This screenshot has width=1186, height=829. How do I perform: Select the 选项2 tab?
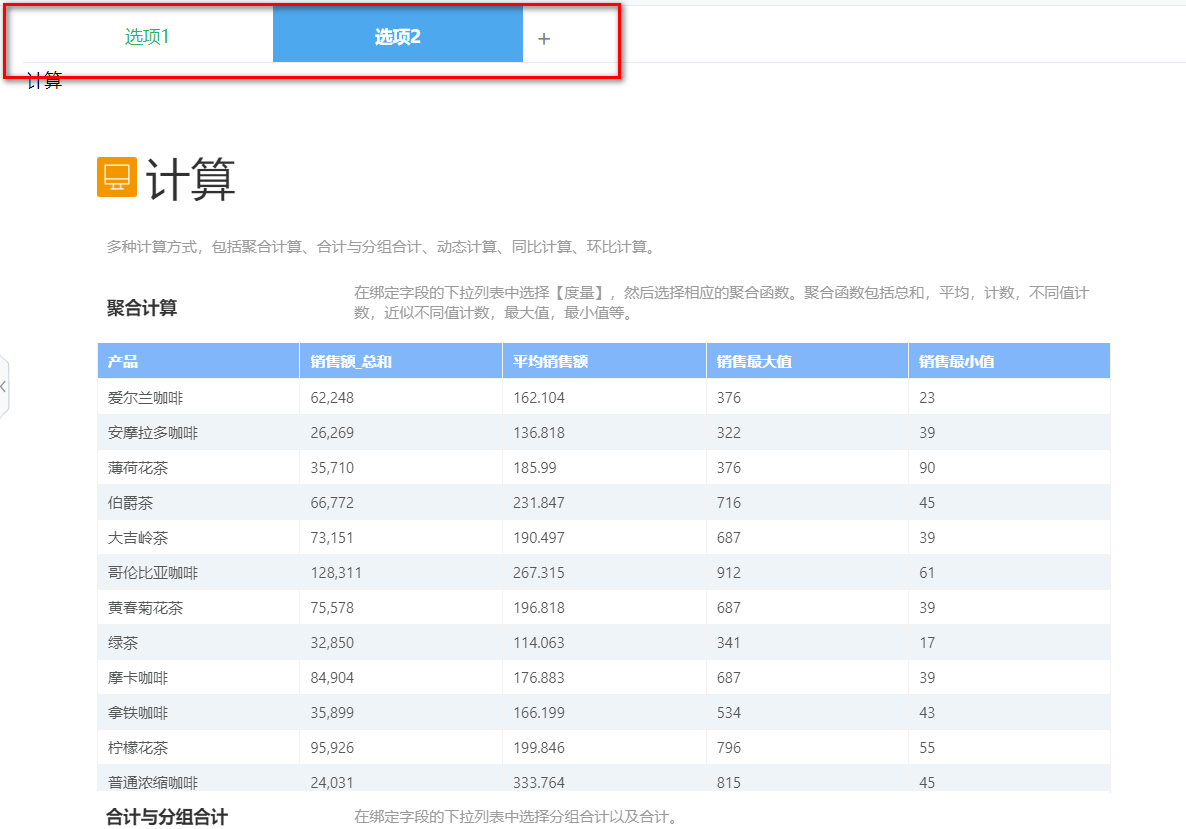tap(398, 36)
